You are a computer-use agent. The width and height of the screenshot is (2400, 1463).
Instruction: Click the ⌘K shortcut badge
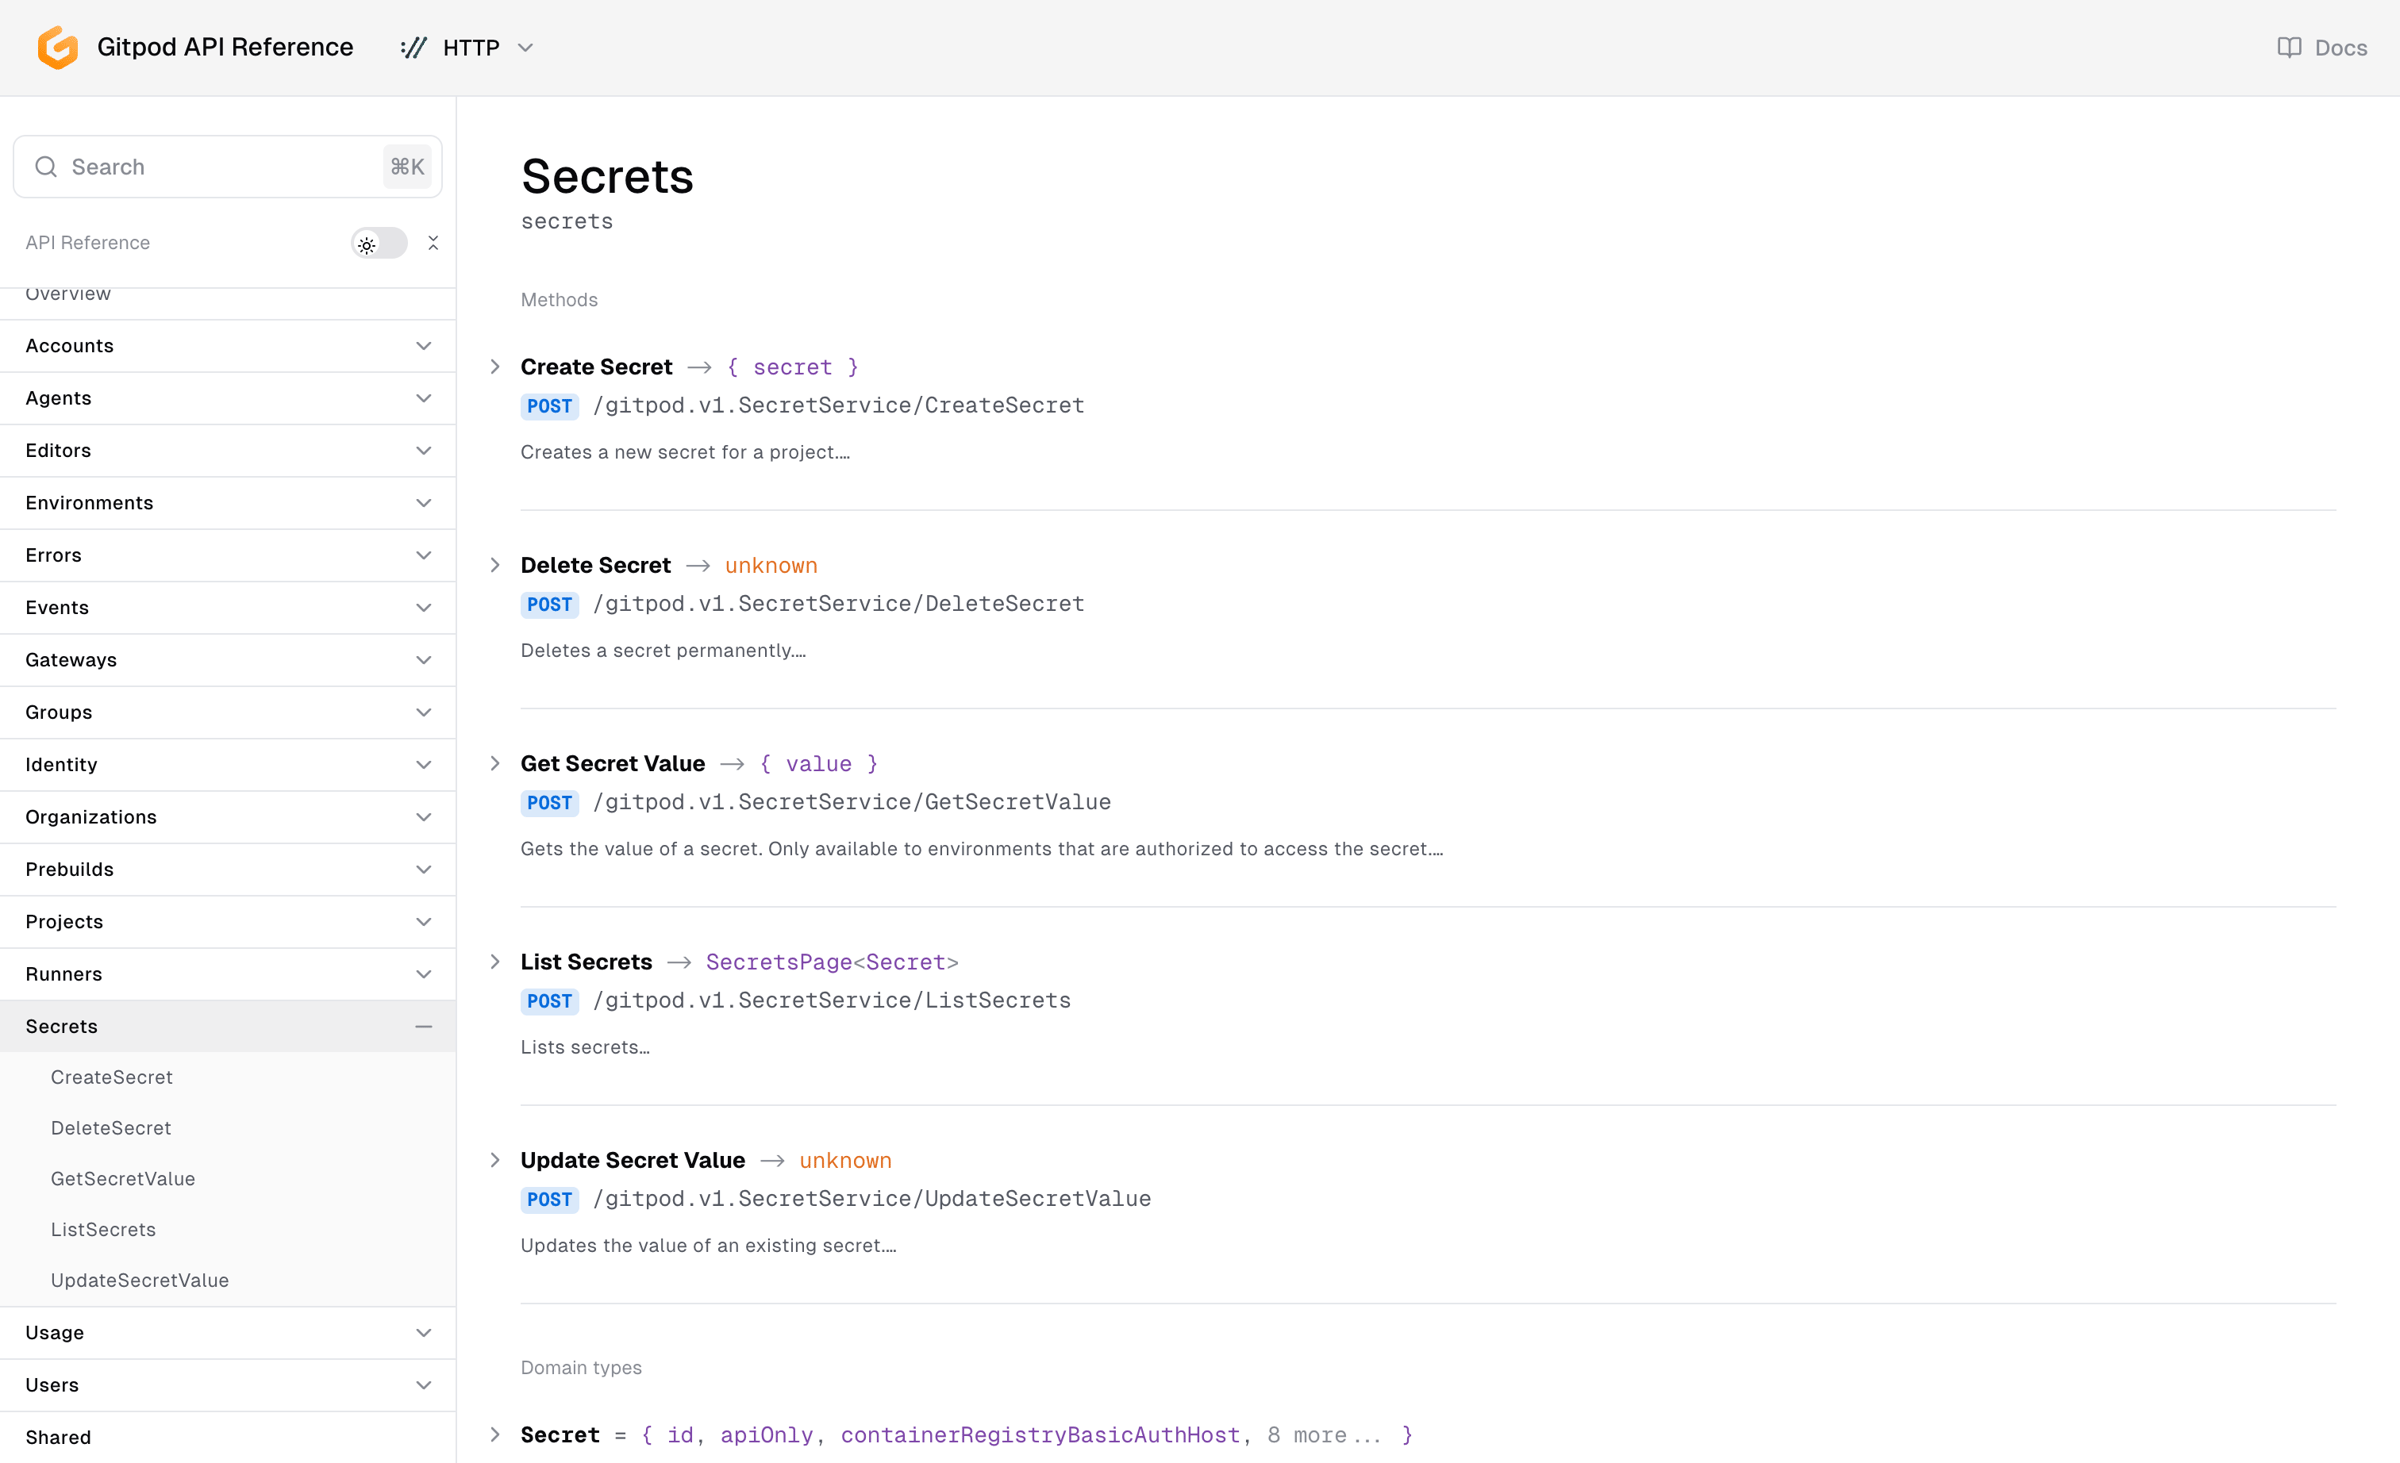pos(407,166)
